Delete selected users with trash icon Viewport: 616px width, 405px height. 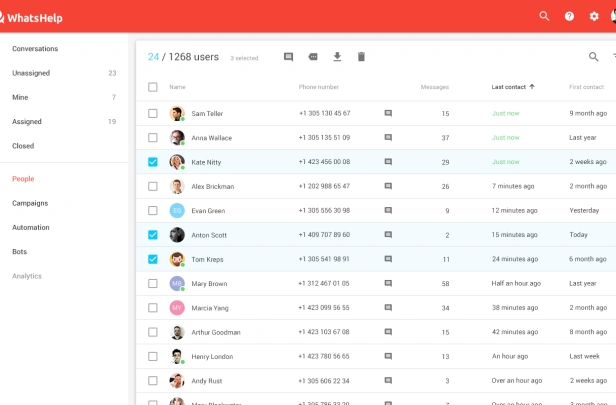tap(361, 57)
